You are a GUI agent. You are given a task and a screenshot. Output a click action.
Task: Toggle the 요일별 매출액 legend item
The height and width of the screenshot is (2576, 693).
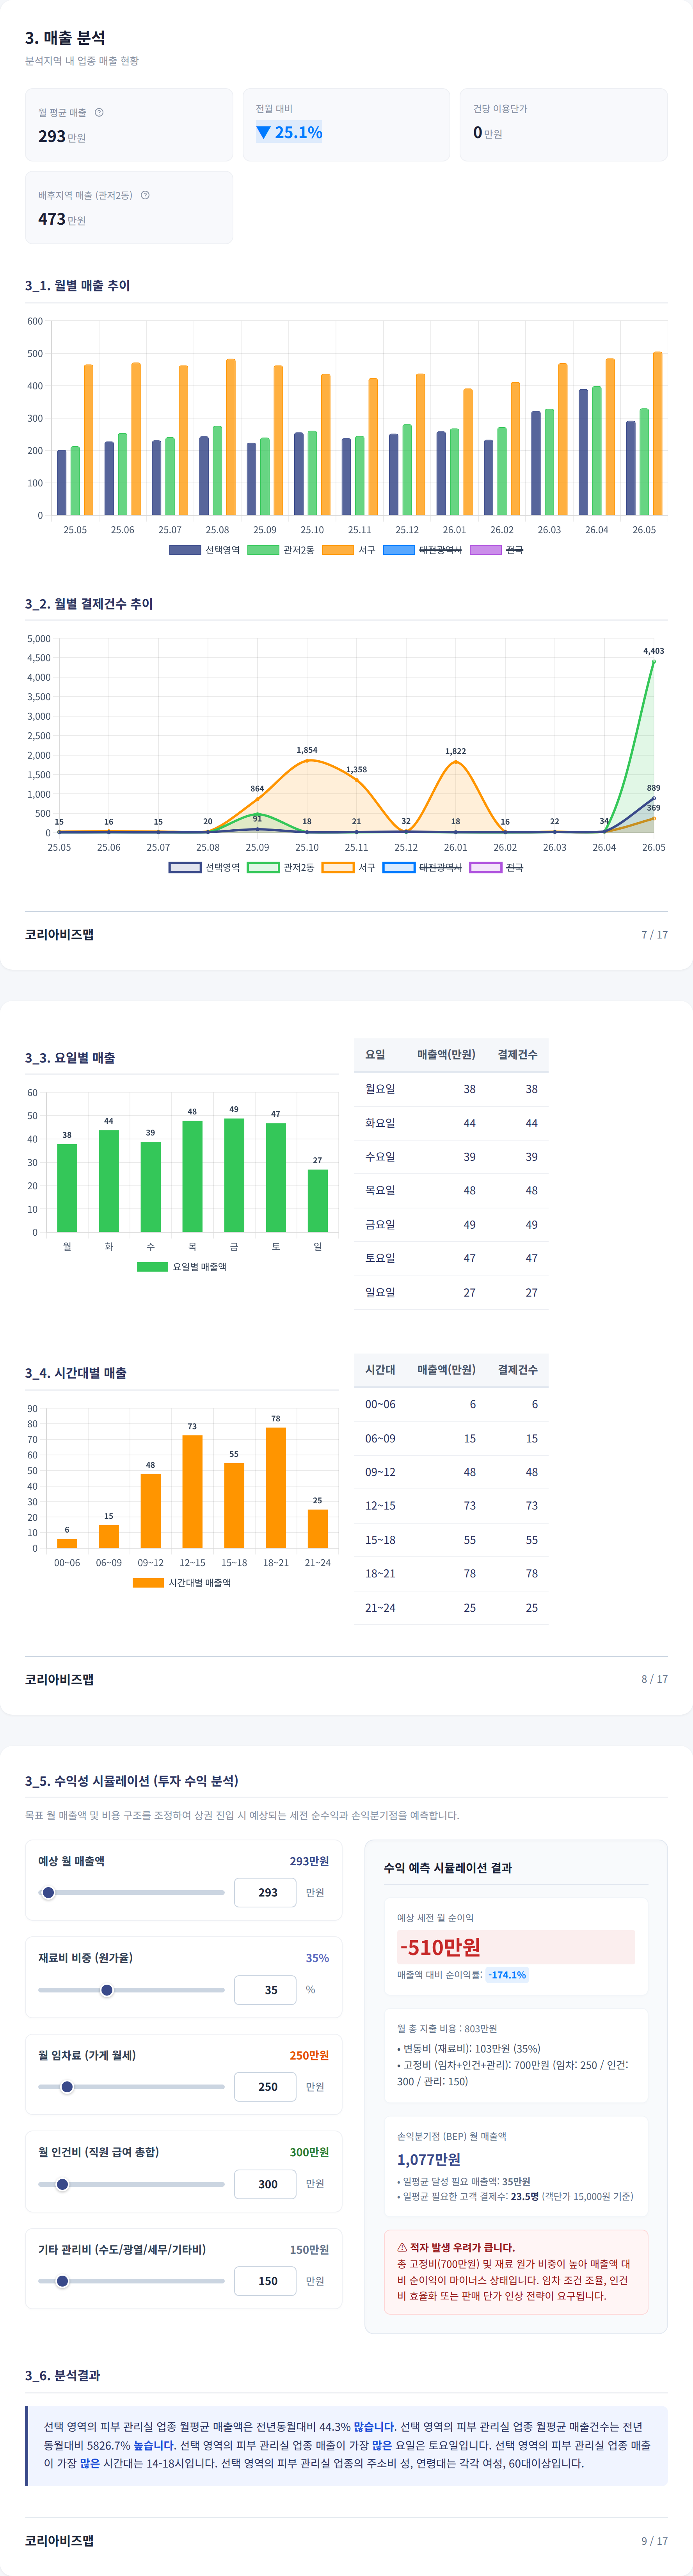pyautogui.click(x=182, y=1267)
